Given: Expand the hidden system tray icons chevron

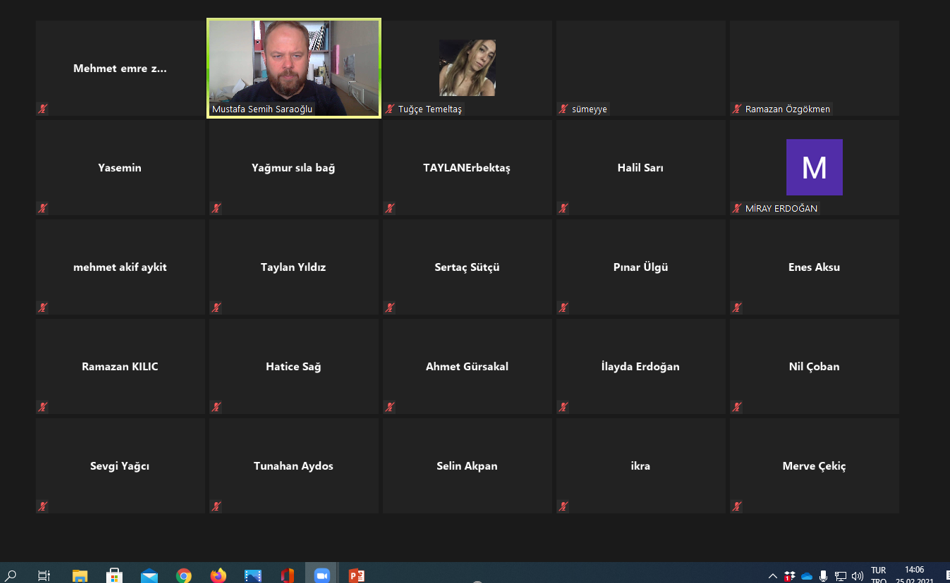Looking at the screenshot, I should coord(772,576).
